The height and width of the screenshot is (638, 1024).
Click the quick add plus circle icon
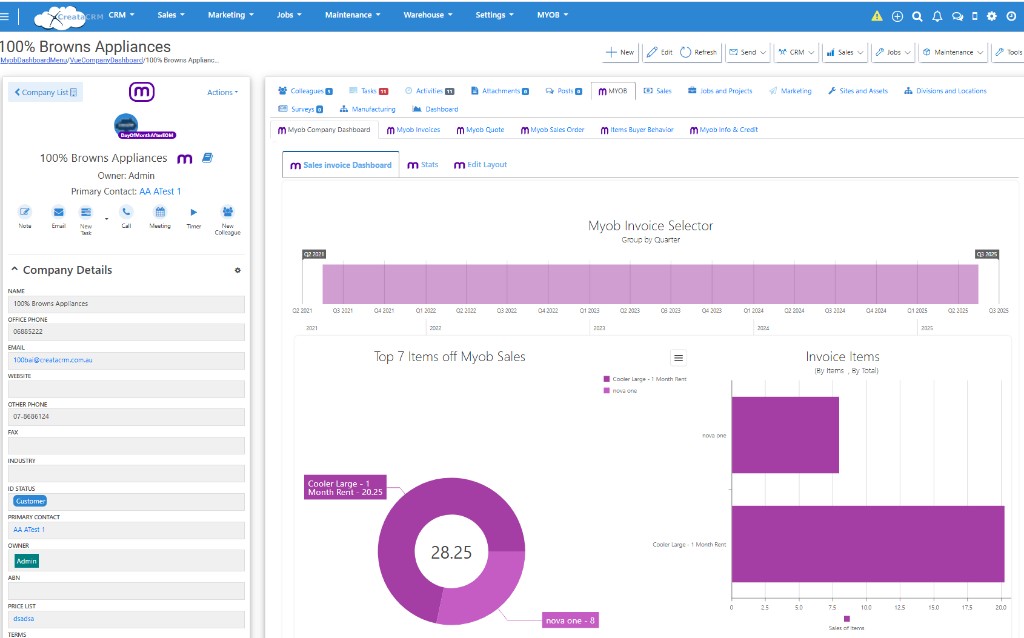[x=897, y=16]
